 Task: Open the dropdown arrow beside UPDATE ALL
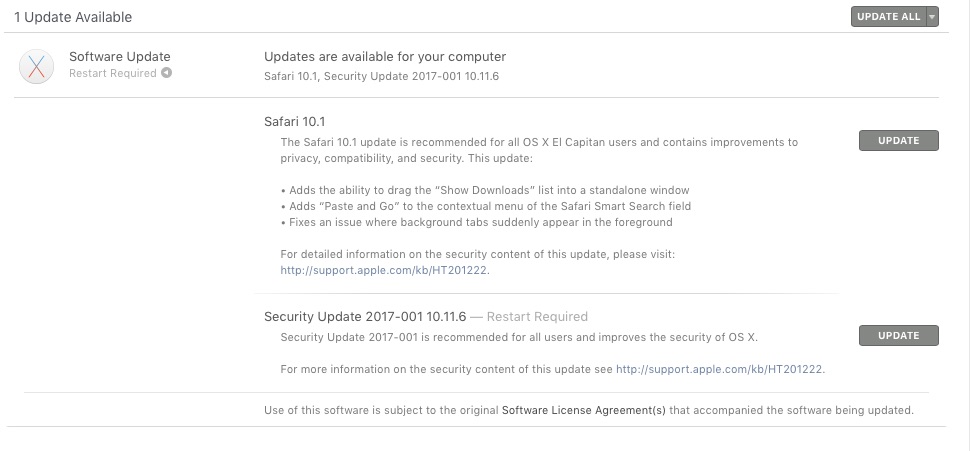coord(932,17)
